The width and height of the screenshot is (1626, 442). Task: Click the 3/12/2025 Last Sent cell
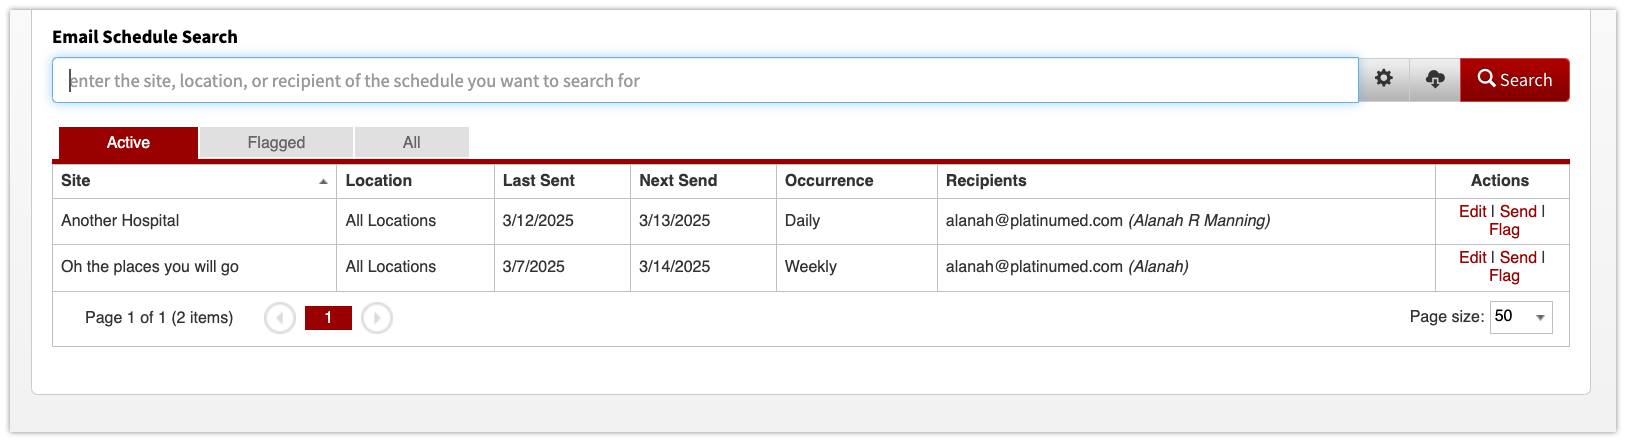(562, 221)
